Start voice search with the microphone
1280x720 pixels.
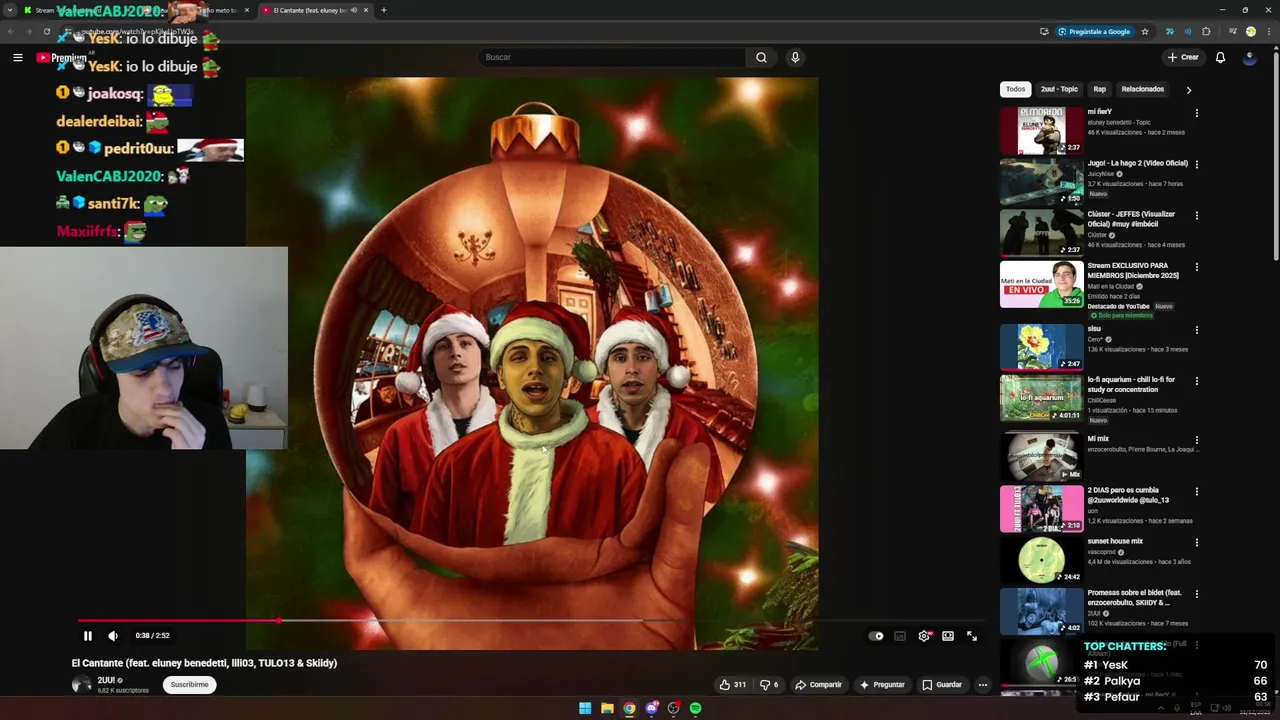click(x=795, y=57)
